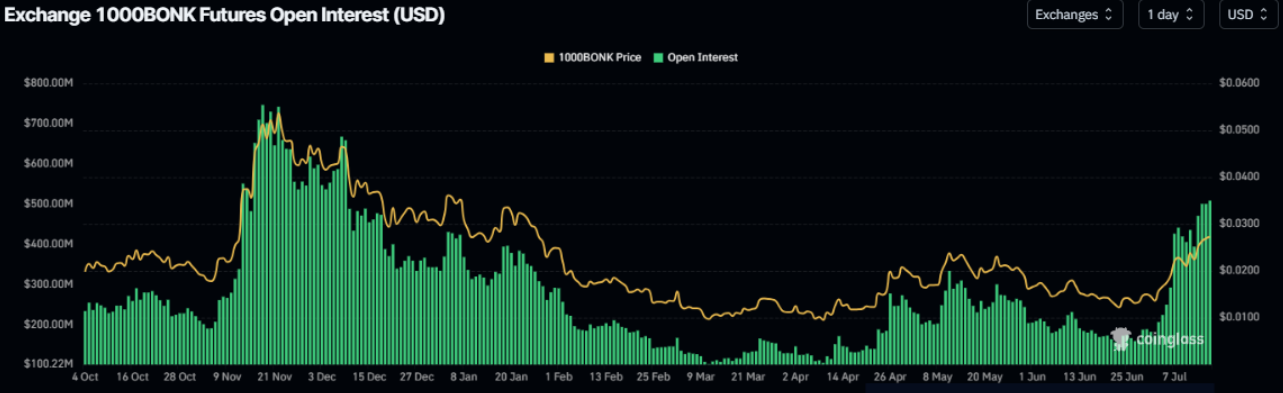
Task: Open the 1 day interval dropdown
Action: click(1171, 15)
